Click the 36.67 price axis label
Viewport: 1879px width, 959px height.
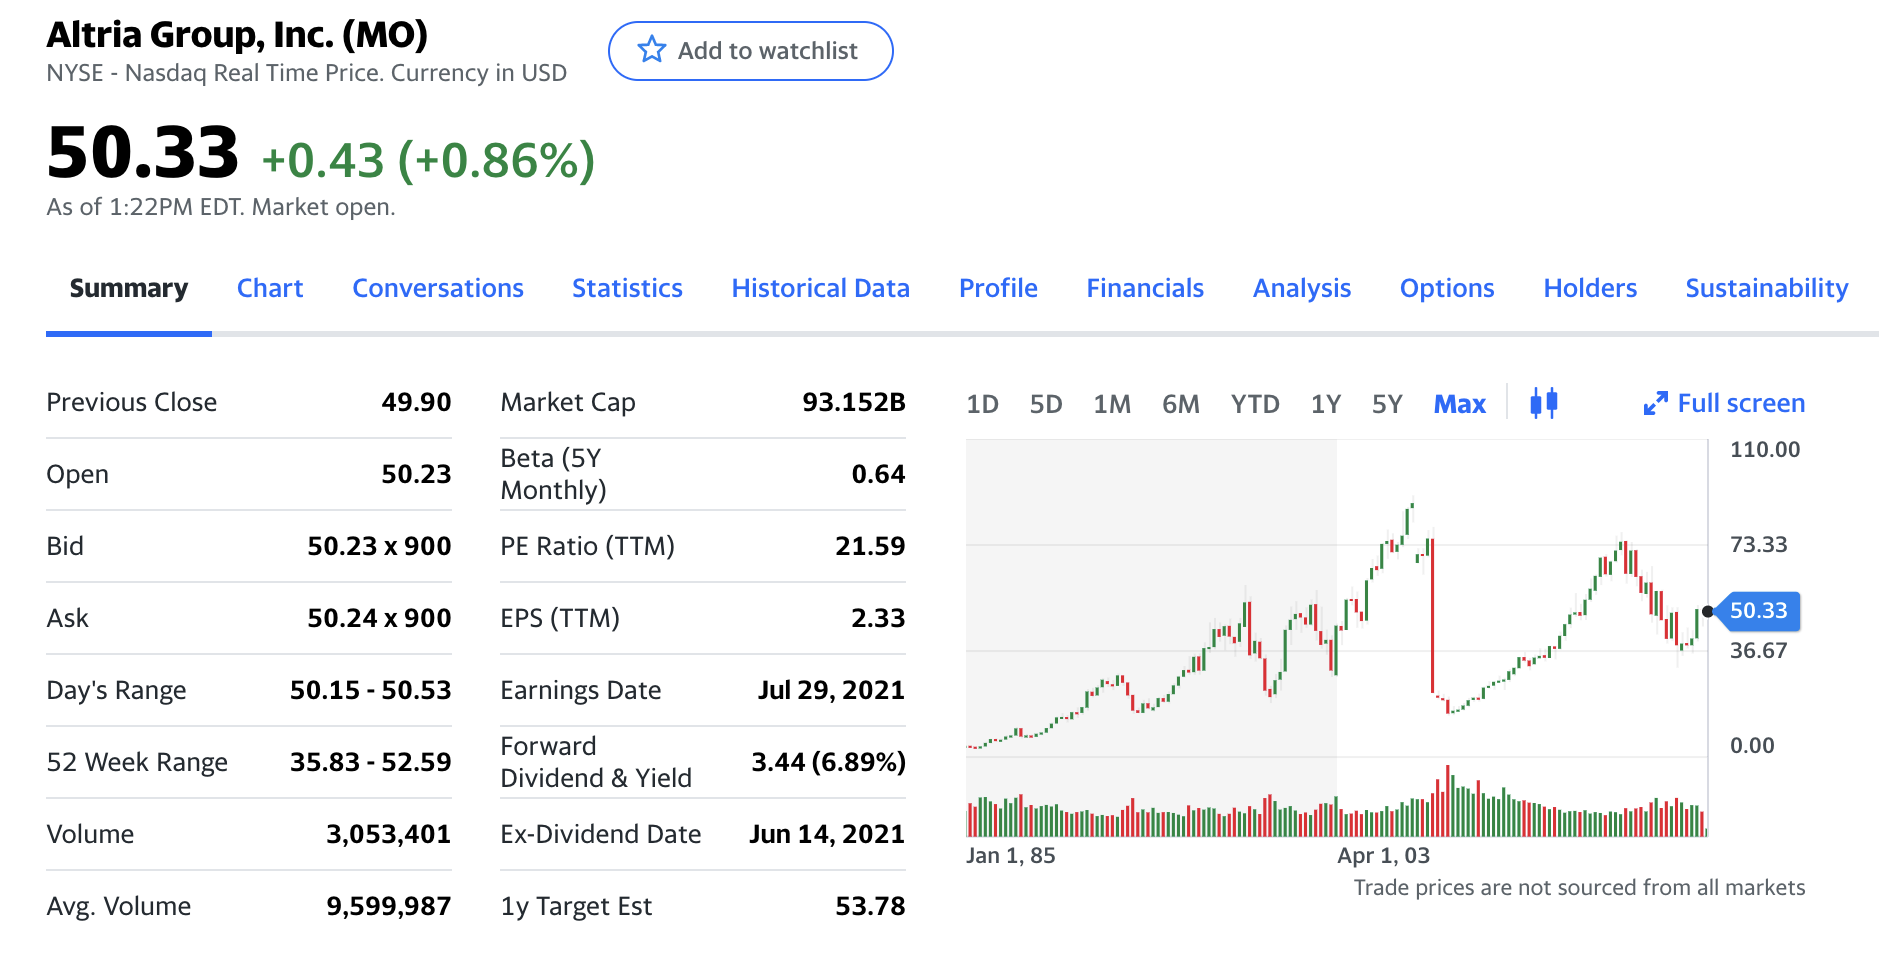click(x=1758, y=650)
